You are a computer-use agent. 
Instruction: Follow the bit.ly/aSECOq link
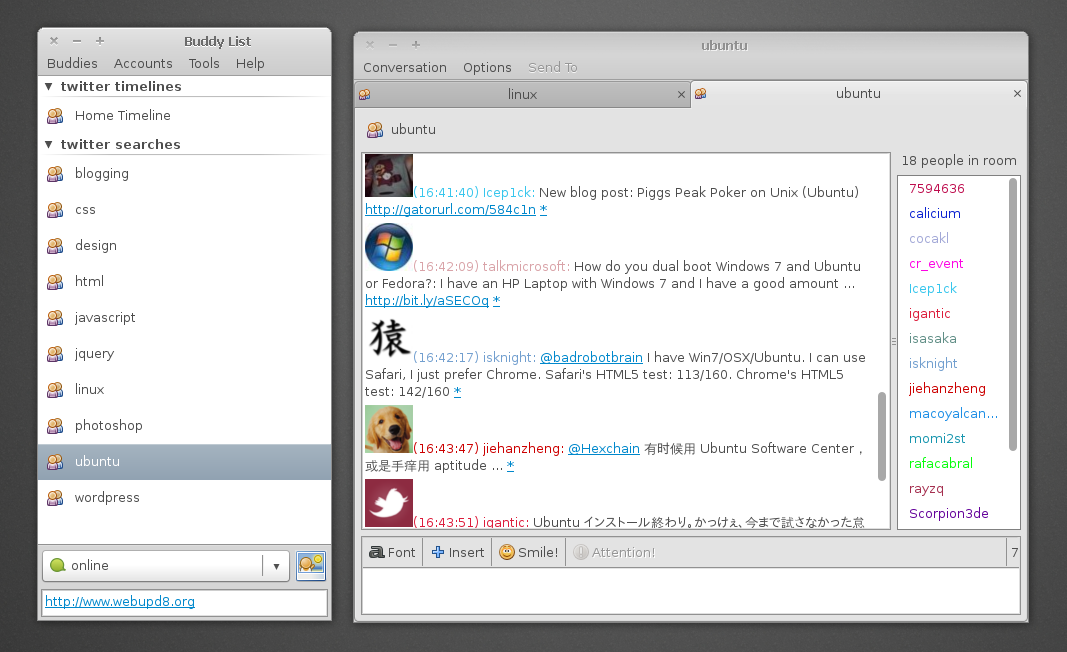point(427,300)
